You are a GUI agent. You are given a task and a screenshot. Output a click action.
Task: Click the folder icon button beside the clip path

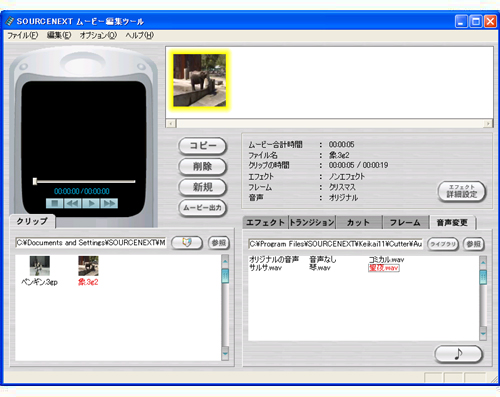187,243
